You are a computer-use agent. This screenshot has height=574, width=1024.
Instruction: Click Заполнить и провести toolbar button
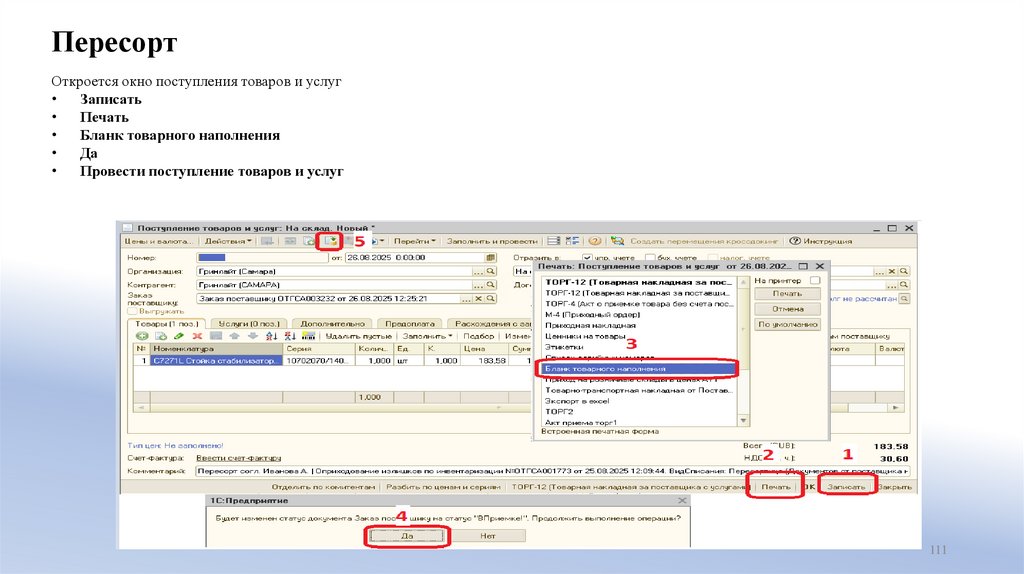(x=492, y=241)
